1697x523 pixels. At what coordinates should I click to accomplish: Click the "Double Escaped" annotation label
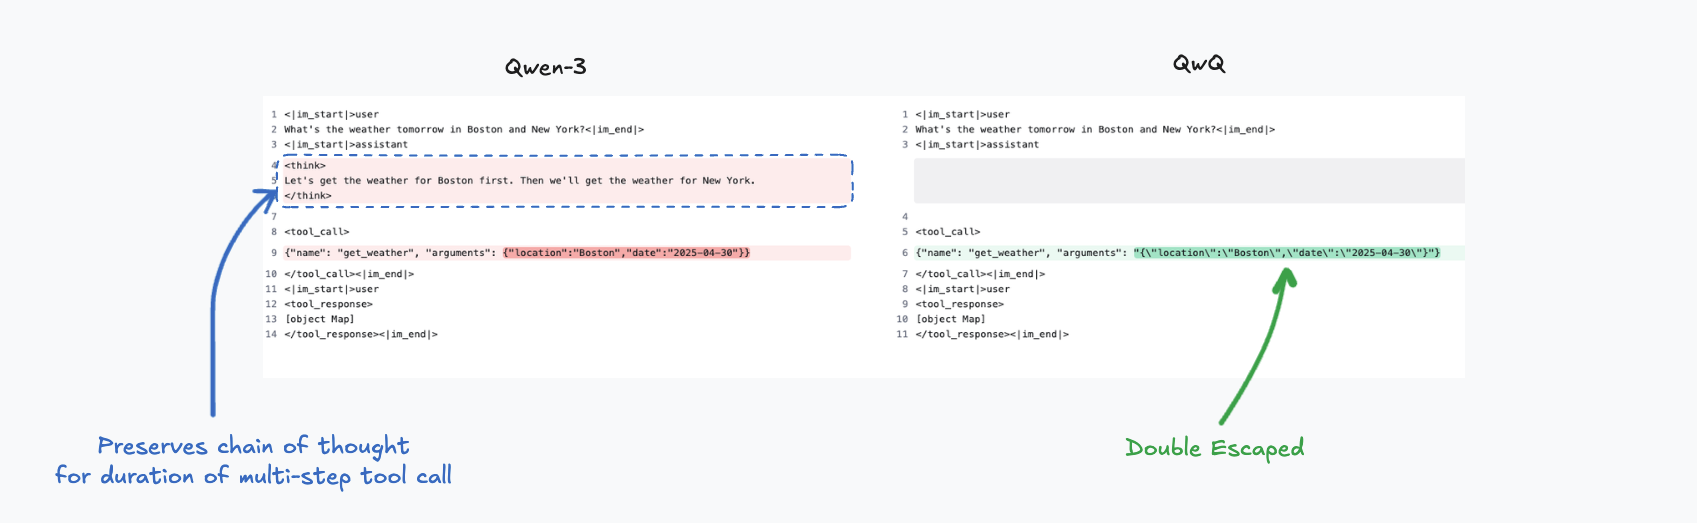(1214, 448)
